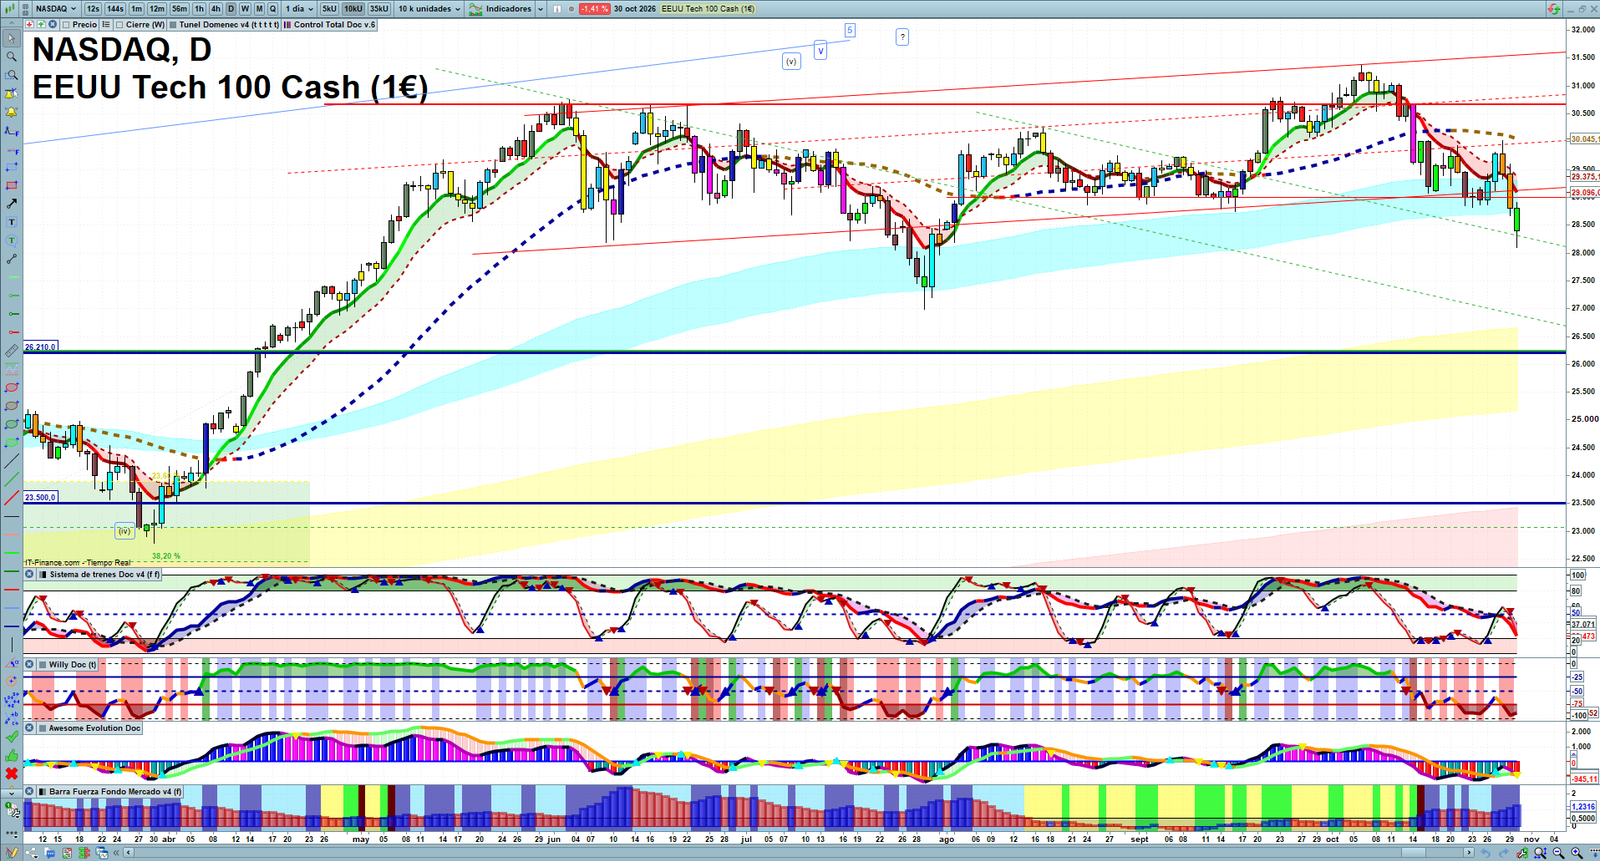Select the zoom-area rectangle tool
The width and height of the screenshot is (1600, 861).
click(11, 75)
